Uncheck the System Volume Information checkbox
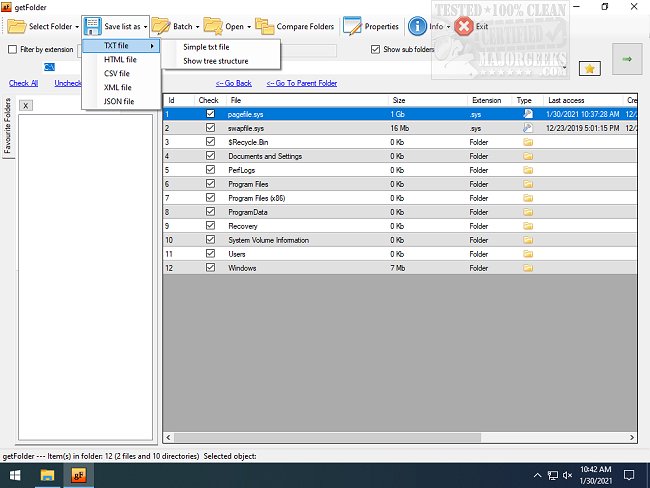650x488 pixels. point(211,240)
